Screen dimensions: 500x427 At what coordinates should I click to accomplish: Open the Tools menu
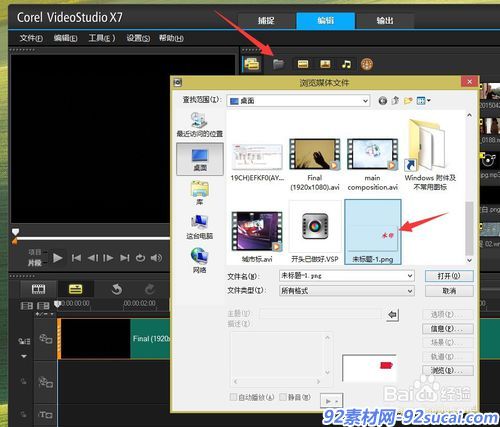pyautogui.click(x=102, y=38)
